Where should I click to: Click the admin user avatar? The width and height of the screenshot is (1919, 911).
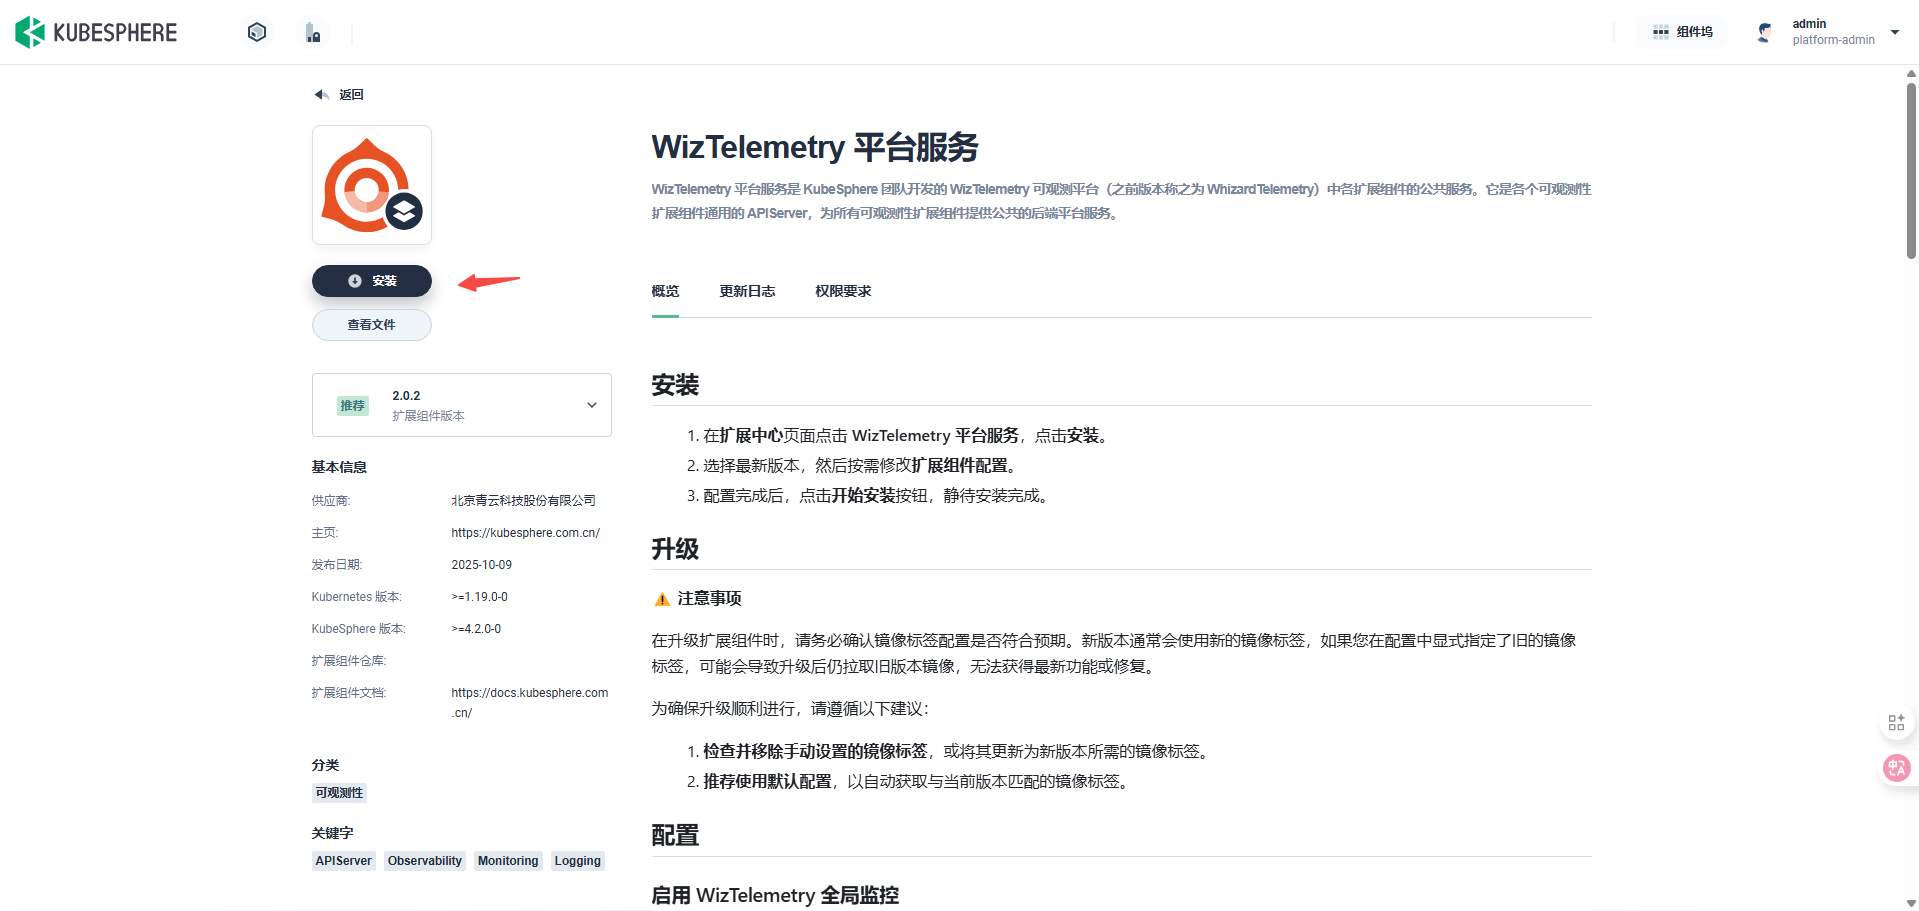click(1765, 32)
